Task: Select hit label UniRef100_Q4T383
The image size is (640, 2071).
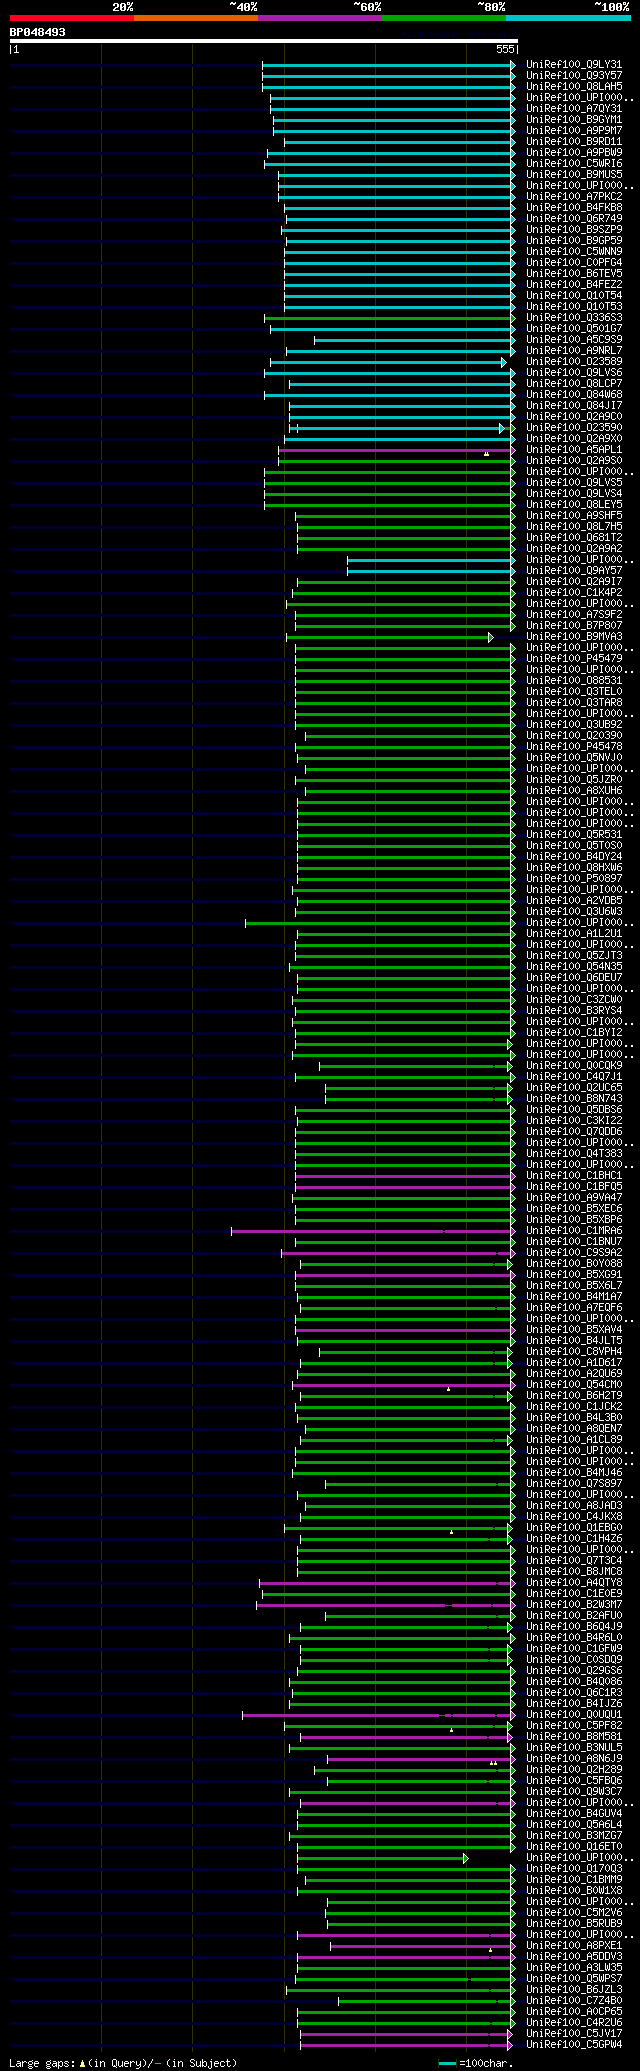Action: pos(576,1154)
